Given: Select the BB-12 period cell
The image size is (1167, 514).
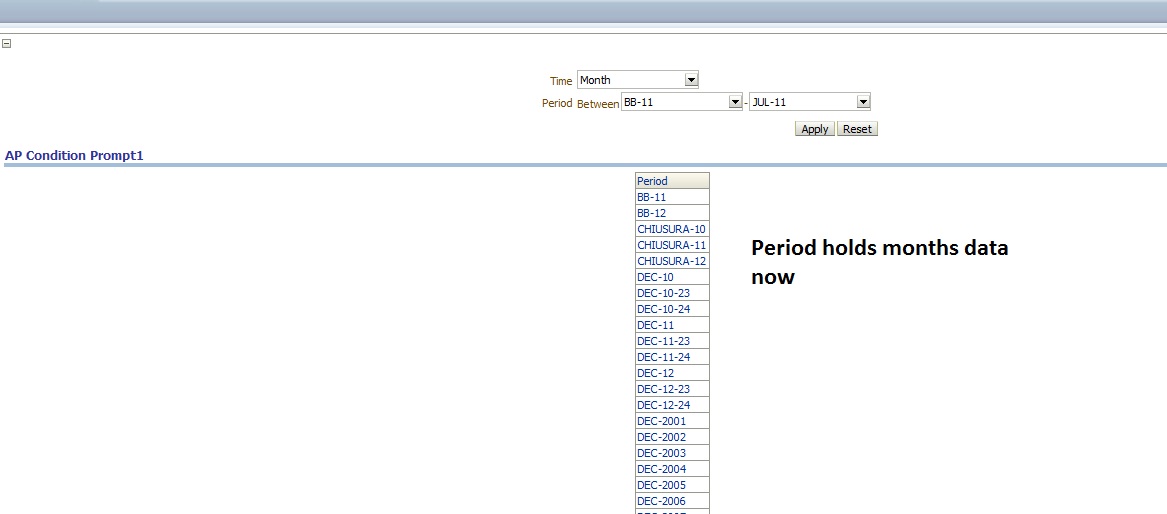Looking at the screenshot, I should 672,213.
